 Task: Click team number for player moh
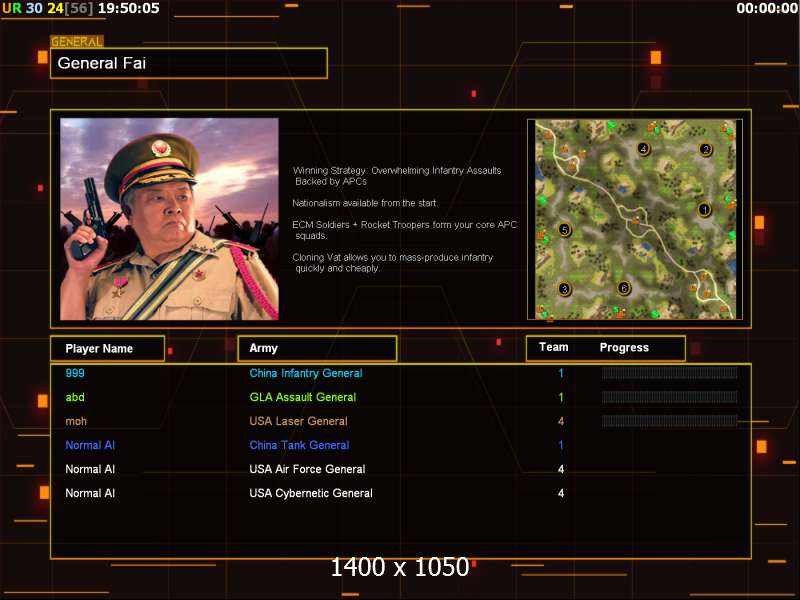pos(561,421)
